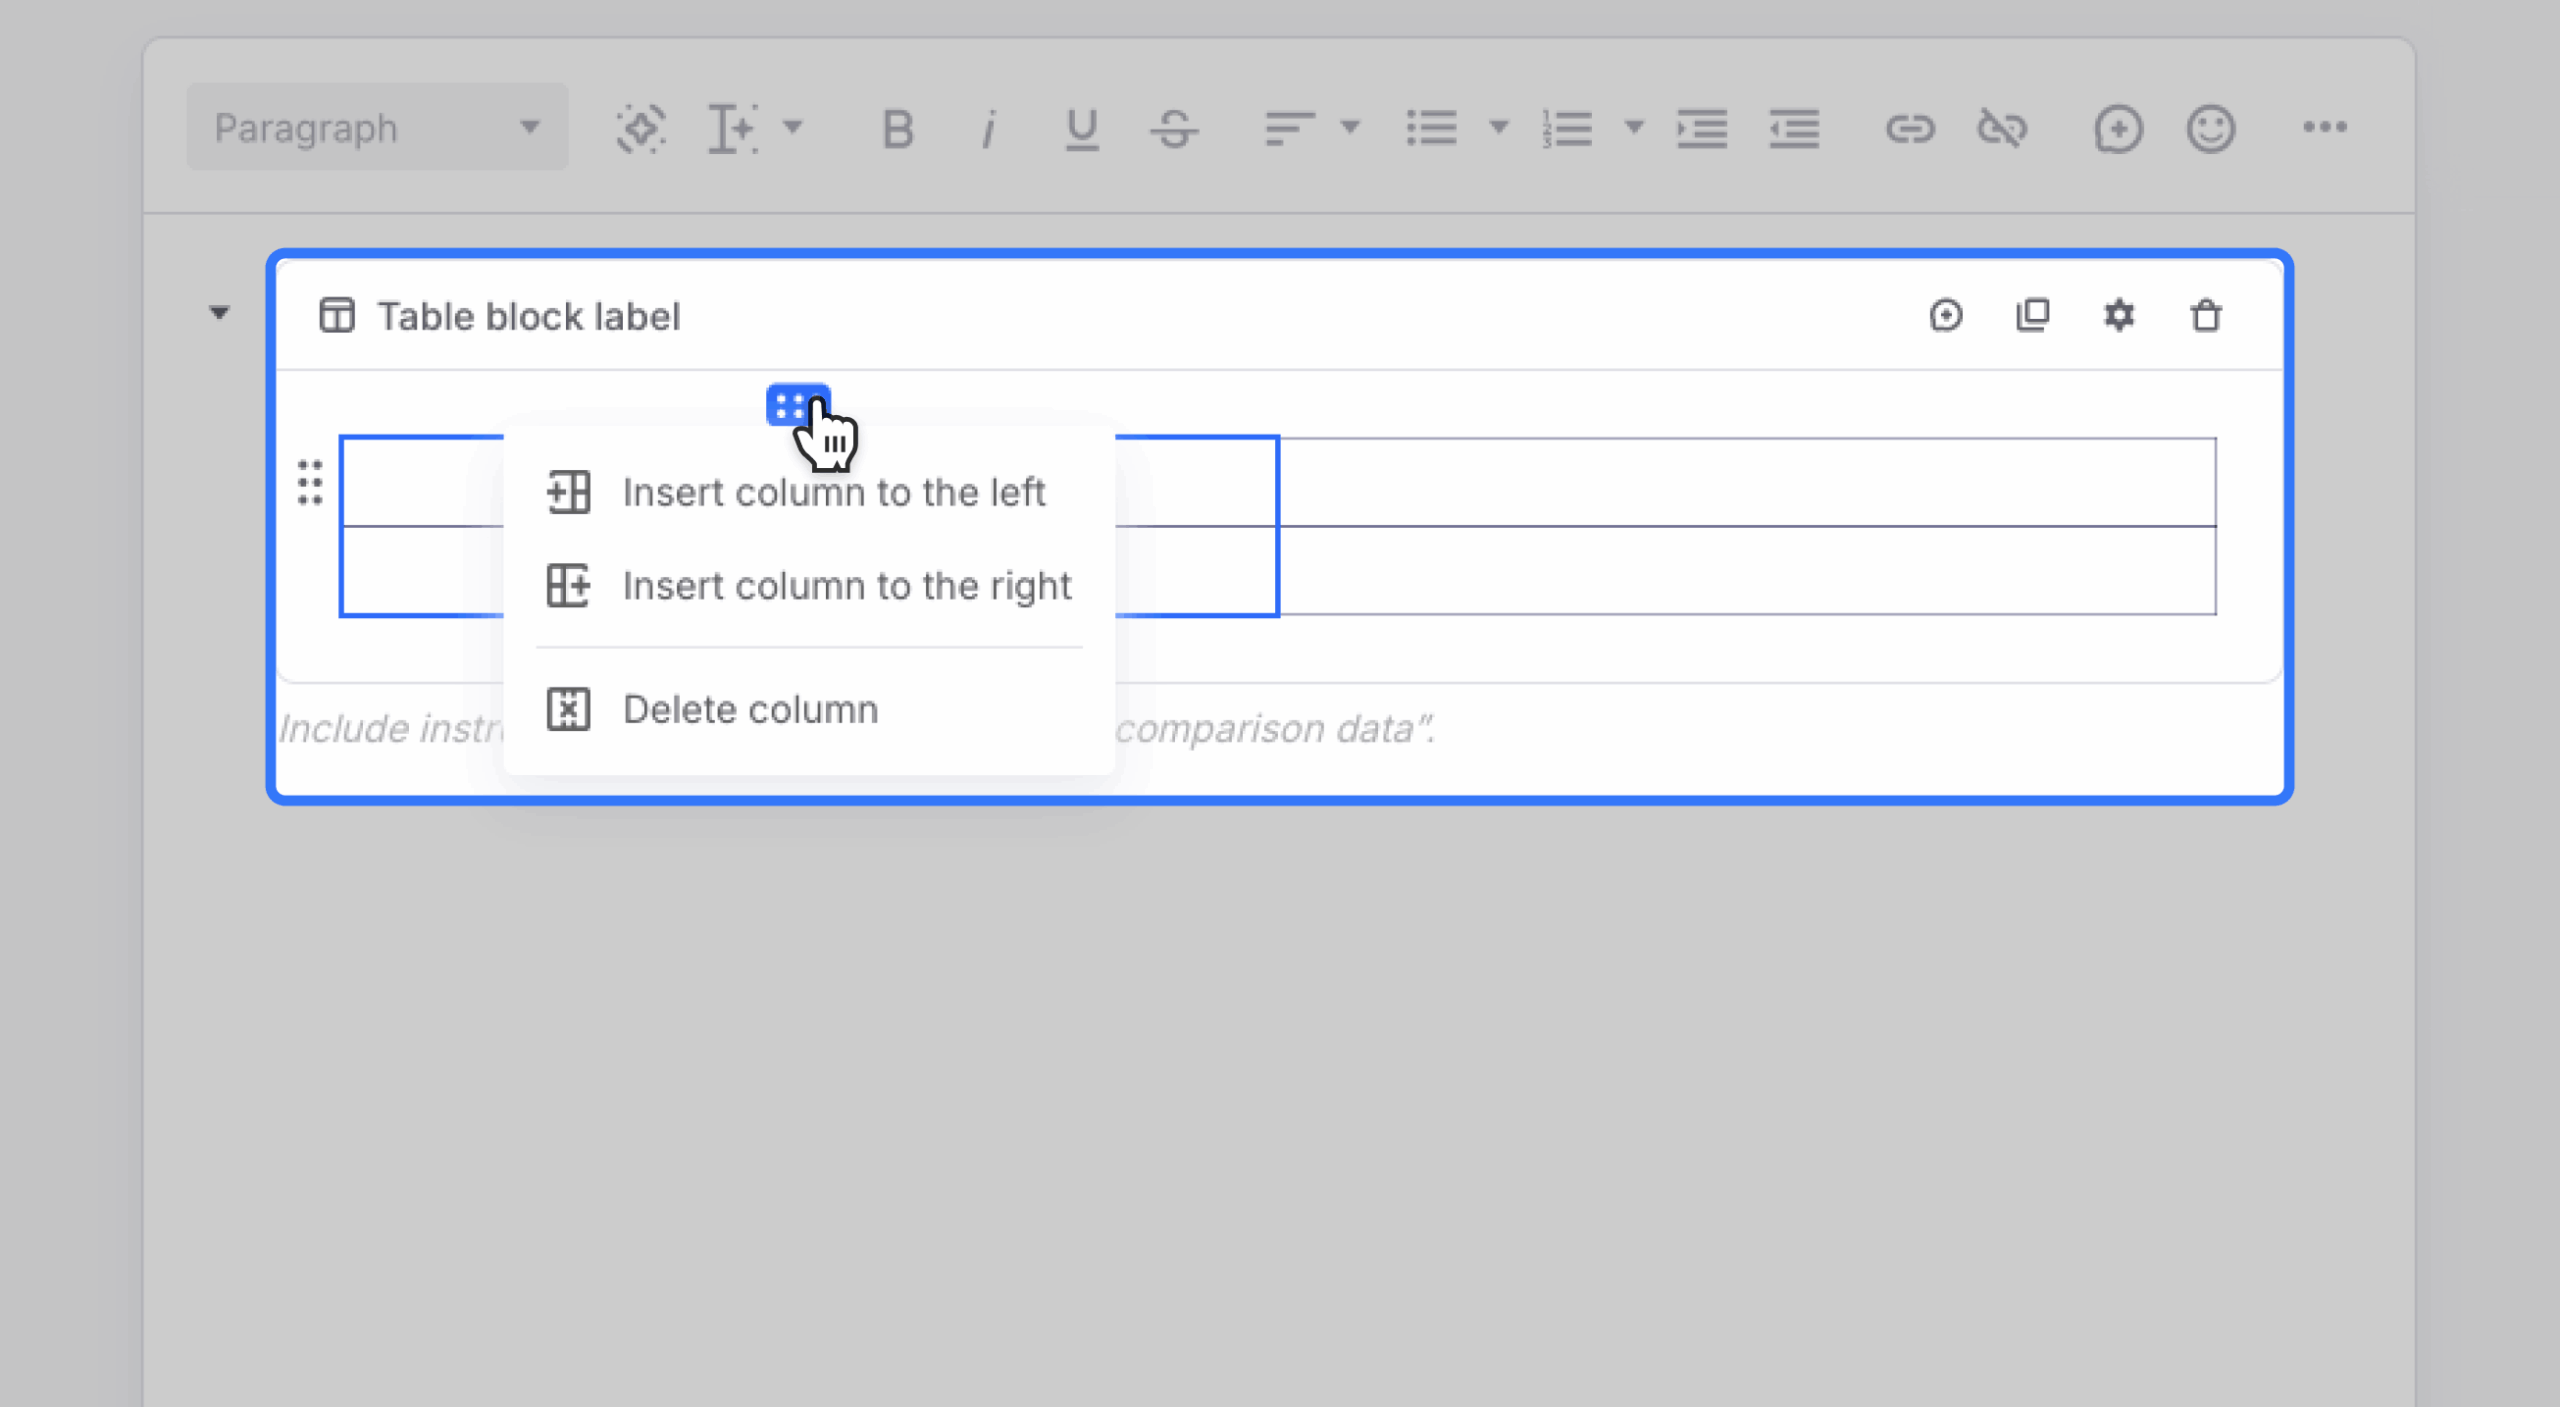
Task: Collapse the table block with the triangle
Action: point(219,314)
